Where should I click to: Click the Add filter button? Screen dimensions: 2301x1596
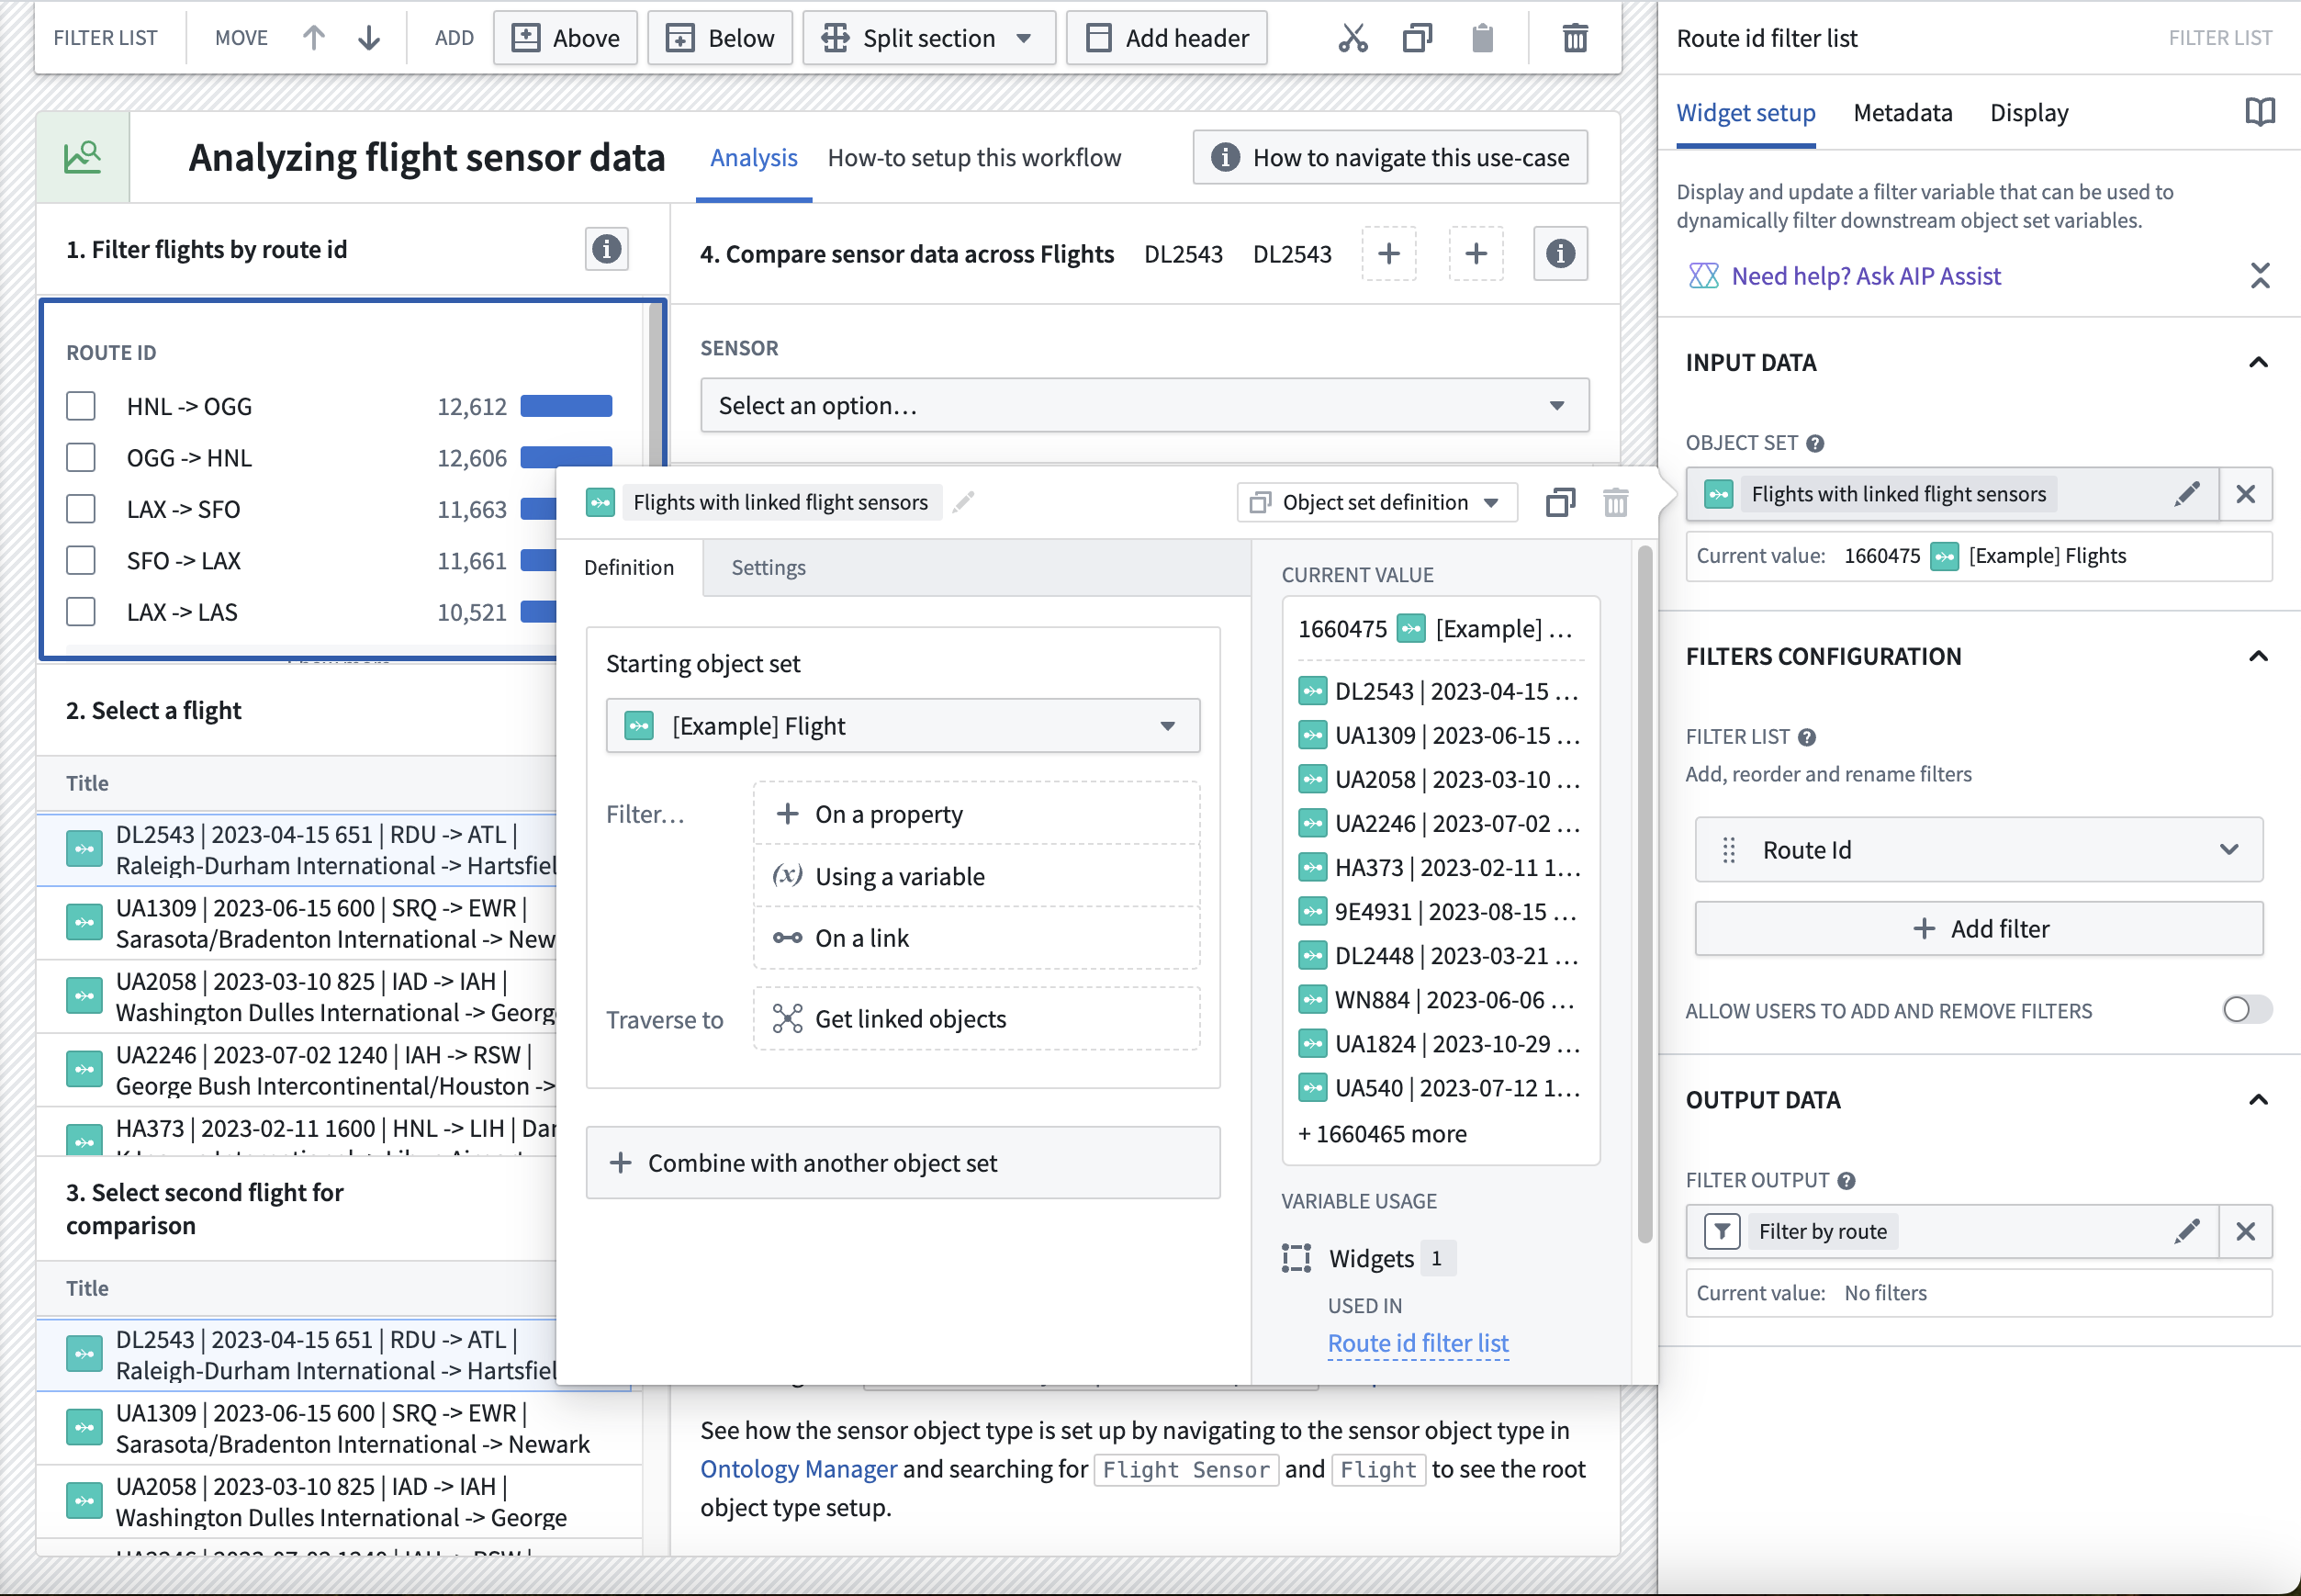coord(1979,929)
